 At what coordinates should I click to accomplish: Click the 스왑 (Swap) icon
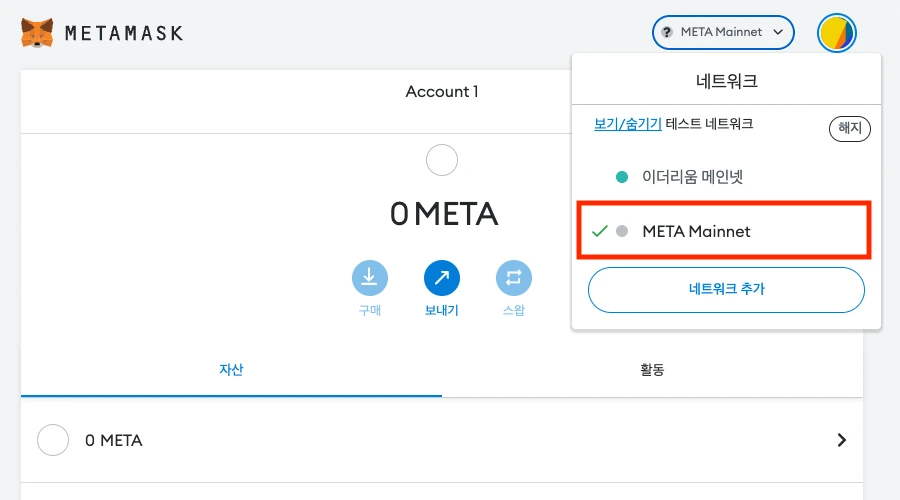click(x=514, y=278)
